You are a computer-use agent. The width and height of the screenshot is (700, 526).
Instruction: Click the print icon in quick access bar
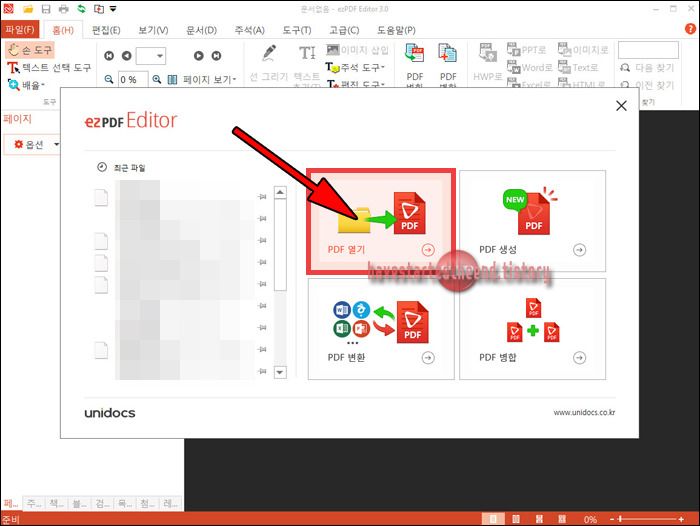(x=63, y=8)
